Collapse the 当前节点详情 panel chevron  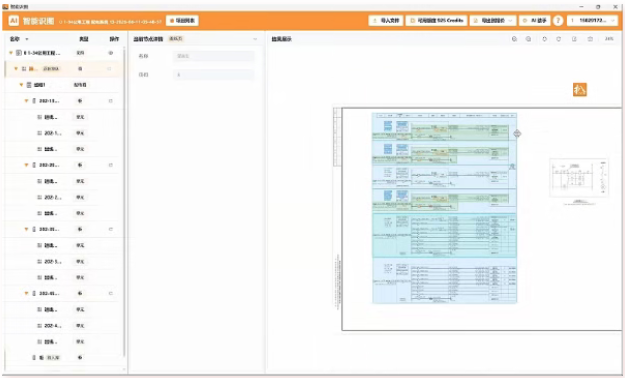(256, 39)
